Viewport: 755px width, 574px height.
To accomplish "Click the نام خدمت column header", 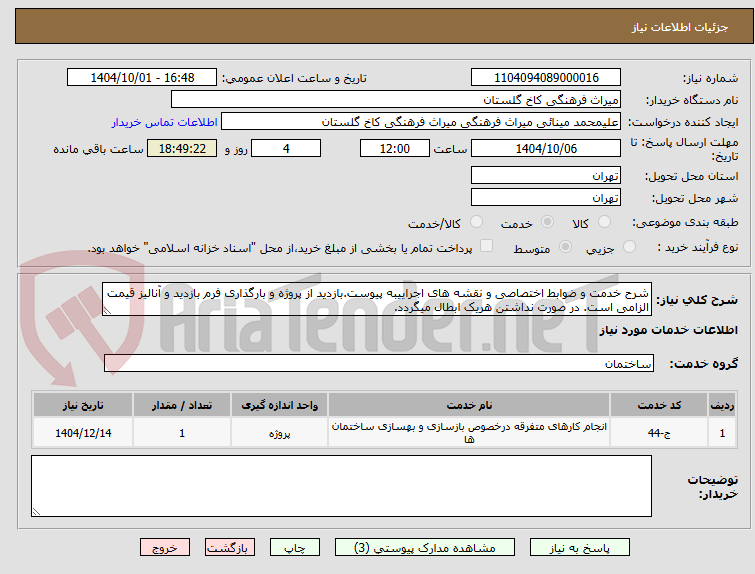I will (x=469, y=405).
